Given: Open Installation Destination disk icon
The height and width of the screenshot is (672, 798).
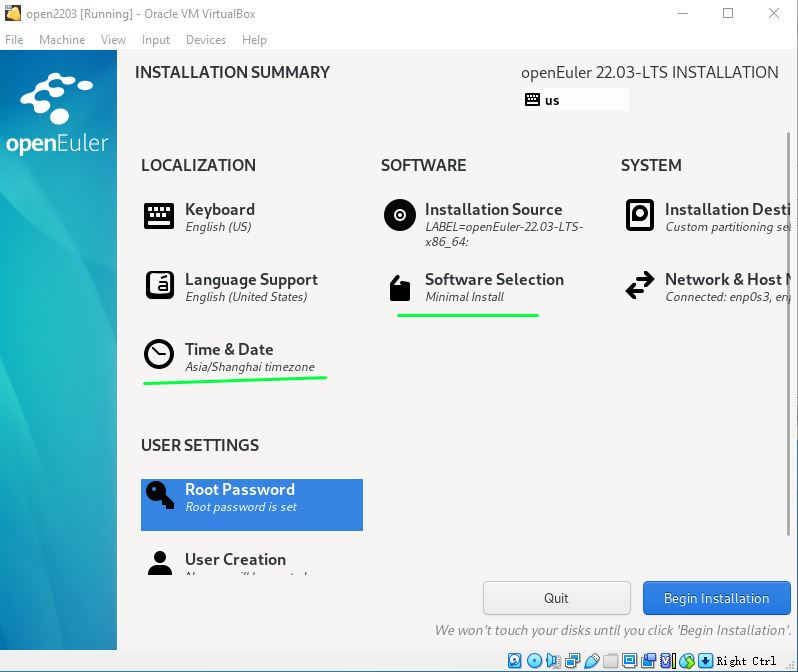Looking at the screenshot, I should (x=640, y=215).
